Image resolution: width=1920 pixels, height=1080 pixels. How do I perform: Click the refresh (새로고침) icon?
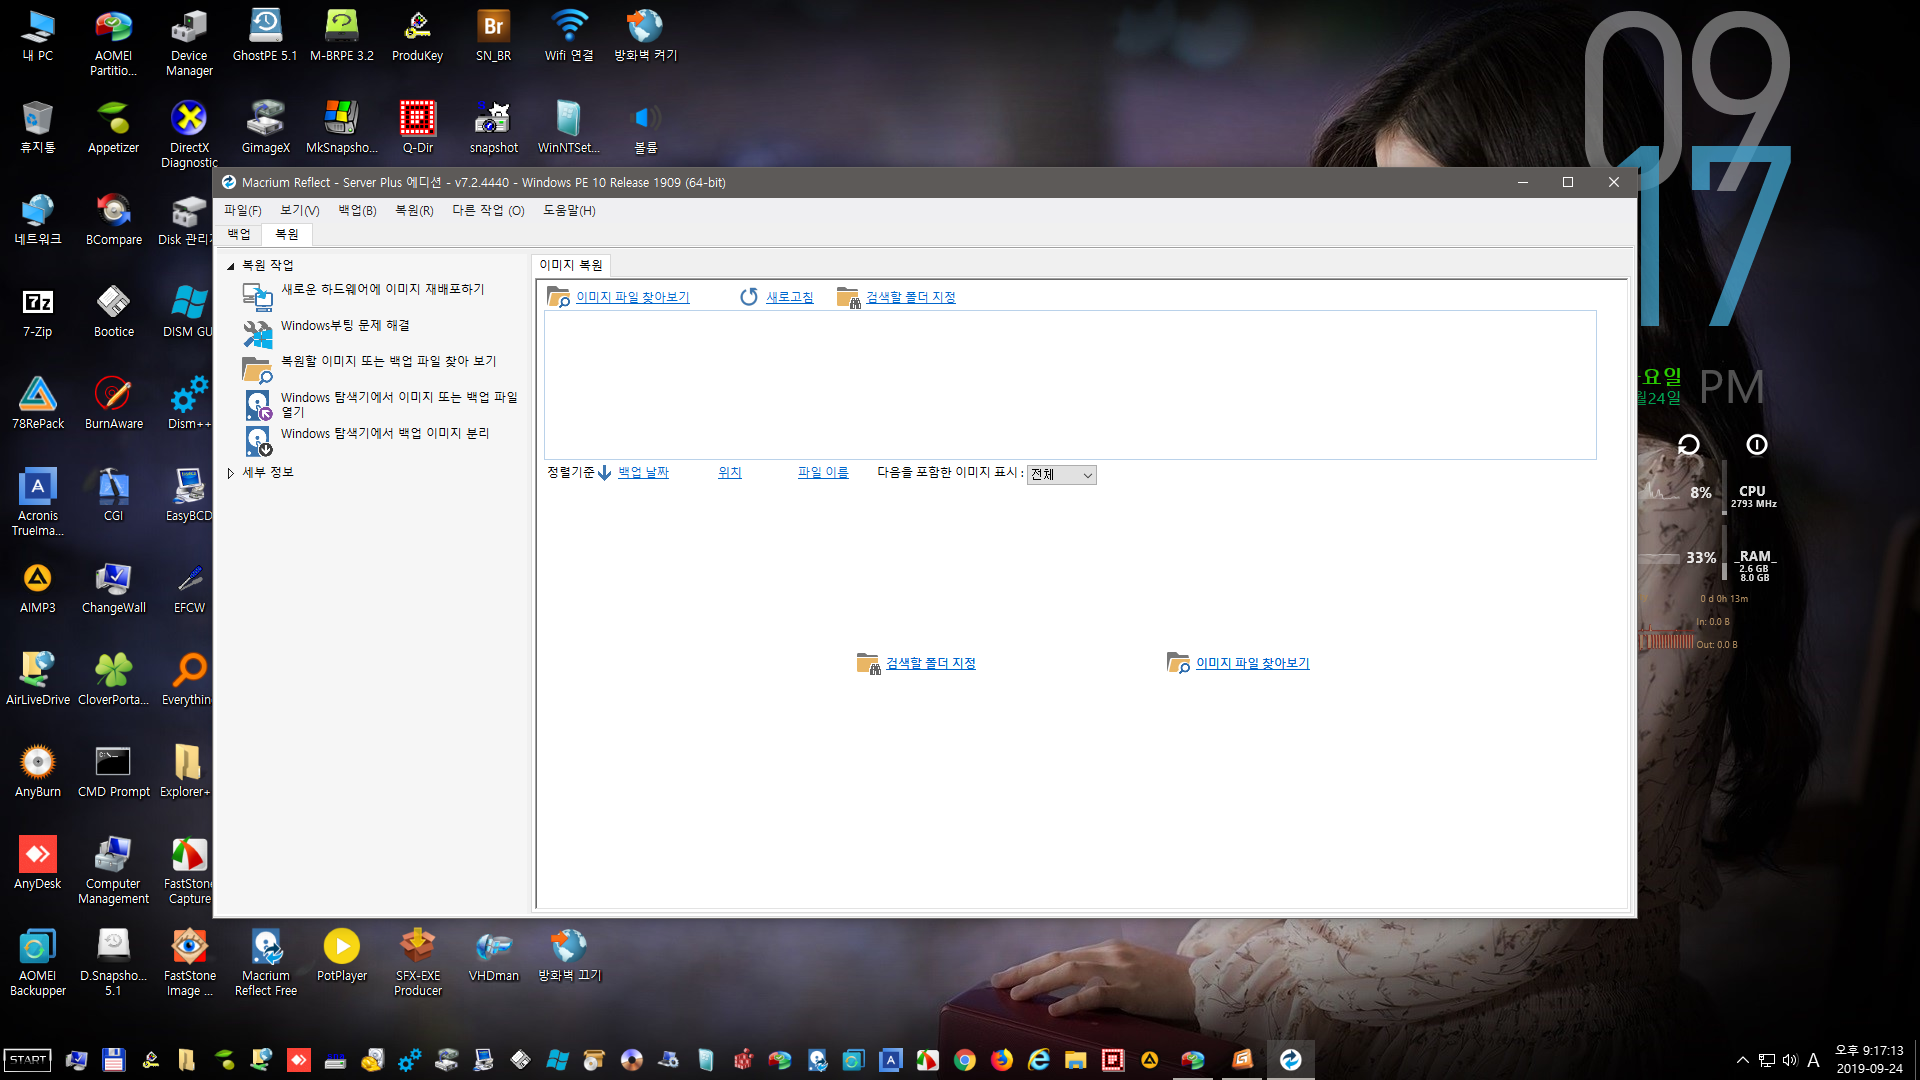click(x=749, y=297)
